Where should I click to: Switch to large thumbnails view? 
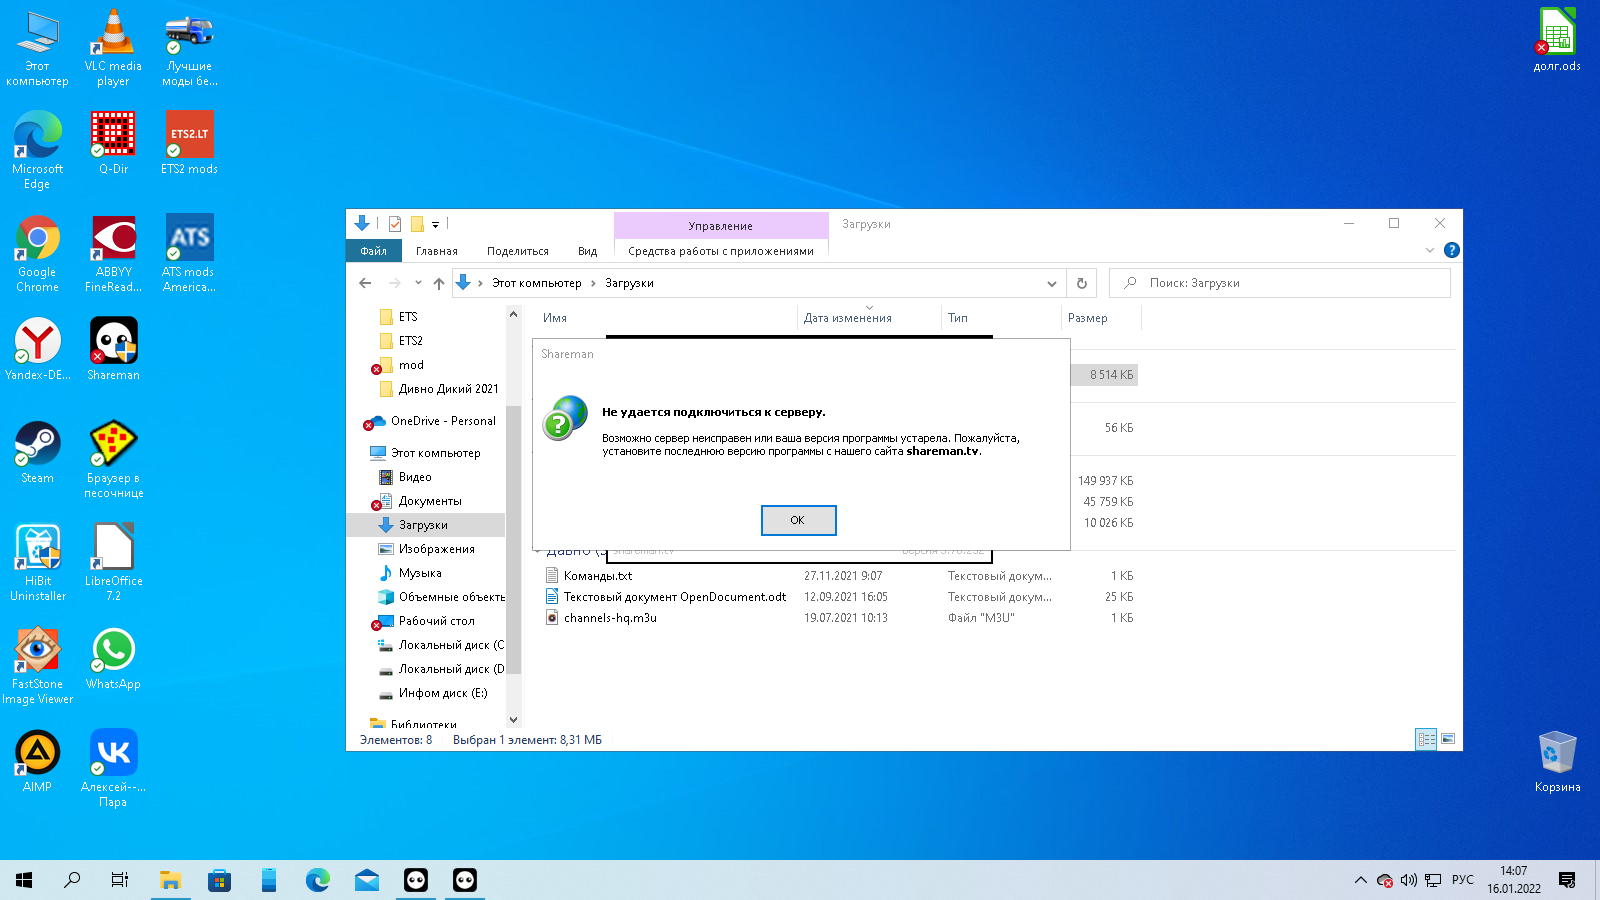click(x=1447, y=739)
